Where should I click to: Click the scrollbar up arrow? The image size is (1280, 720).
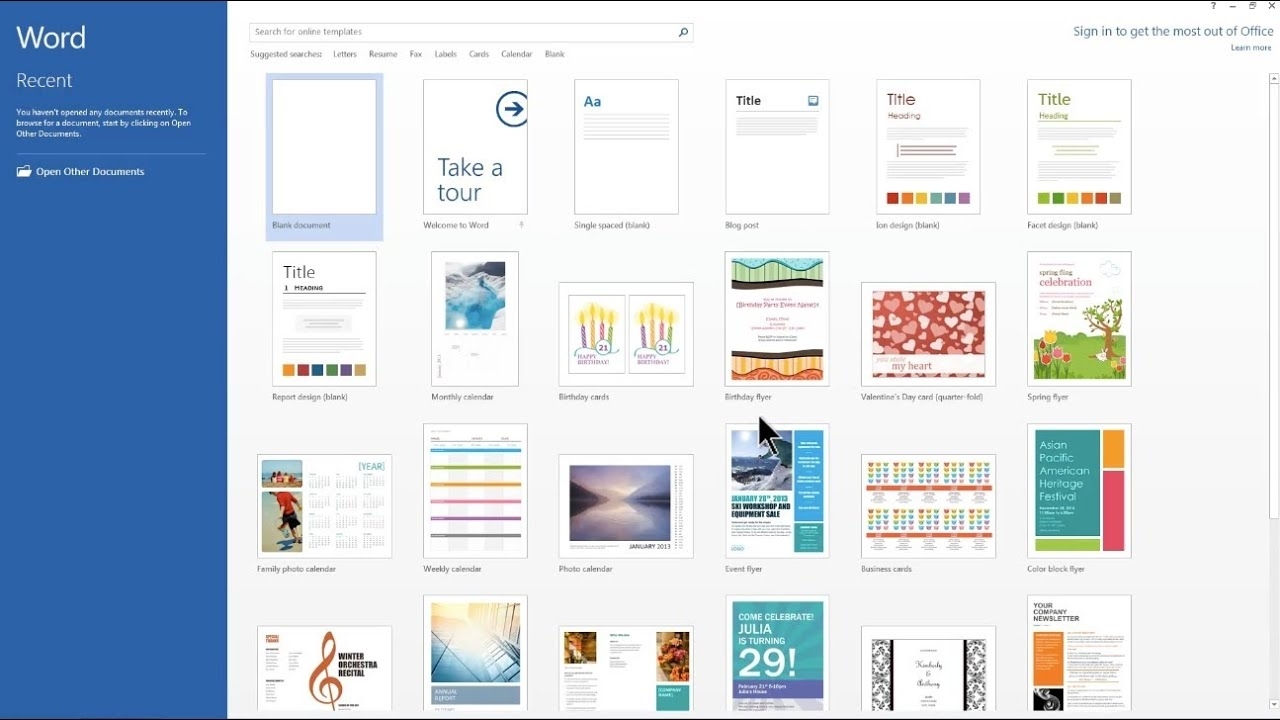pyautogui.click(x=1273, y=77)
